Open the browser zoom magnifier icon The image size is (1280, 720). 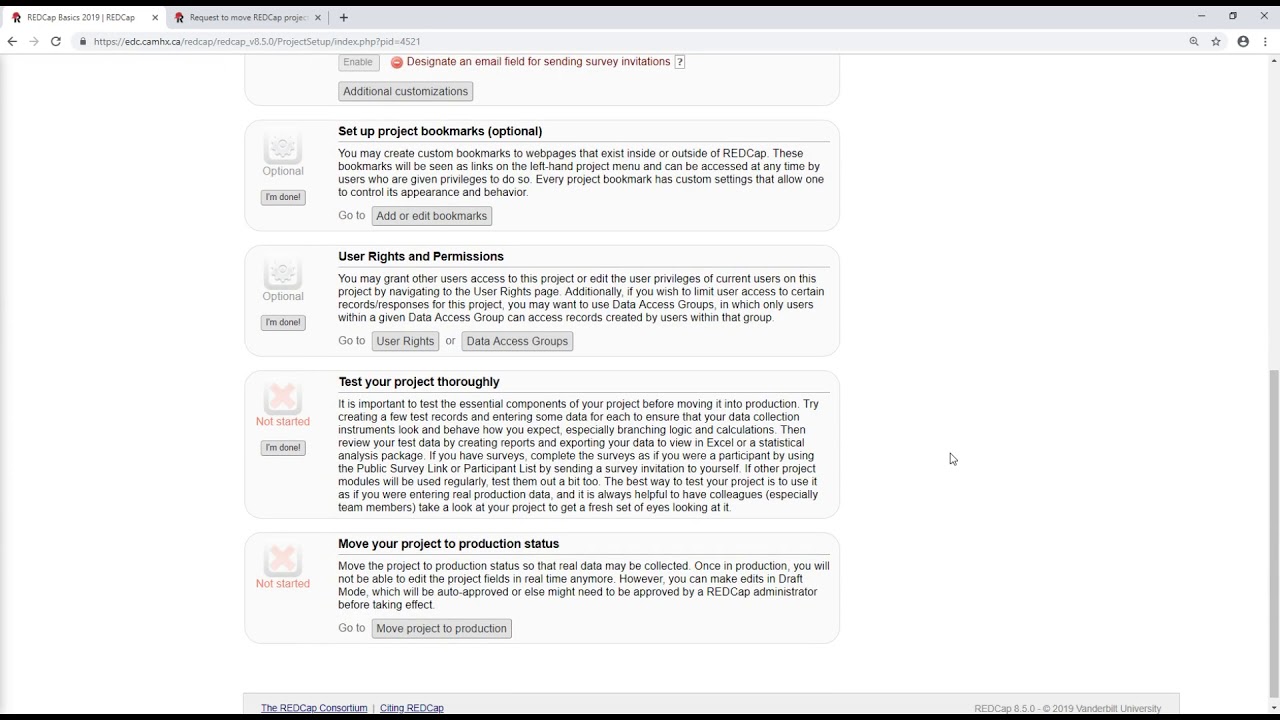click(1194, 41)
